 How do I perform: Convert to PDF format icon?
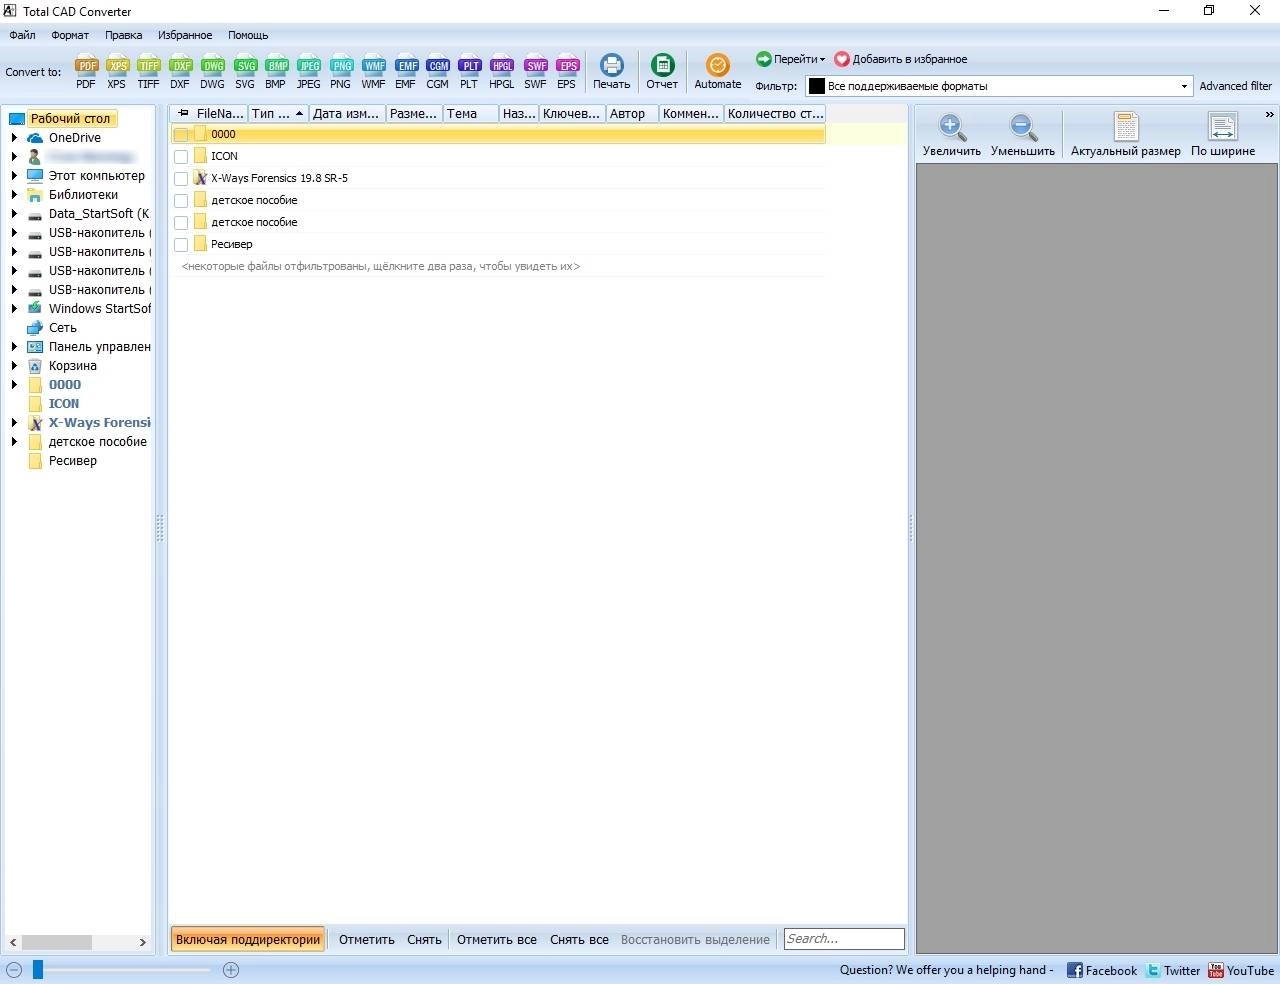click(x=86, y=71)
